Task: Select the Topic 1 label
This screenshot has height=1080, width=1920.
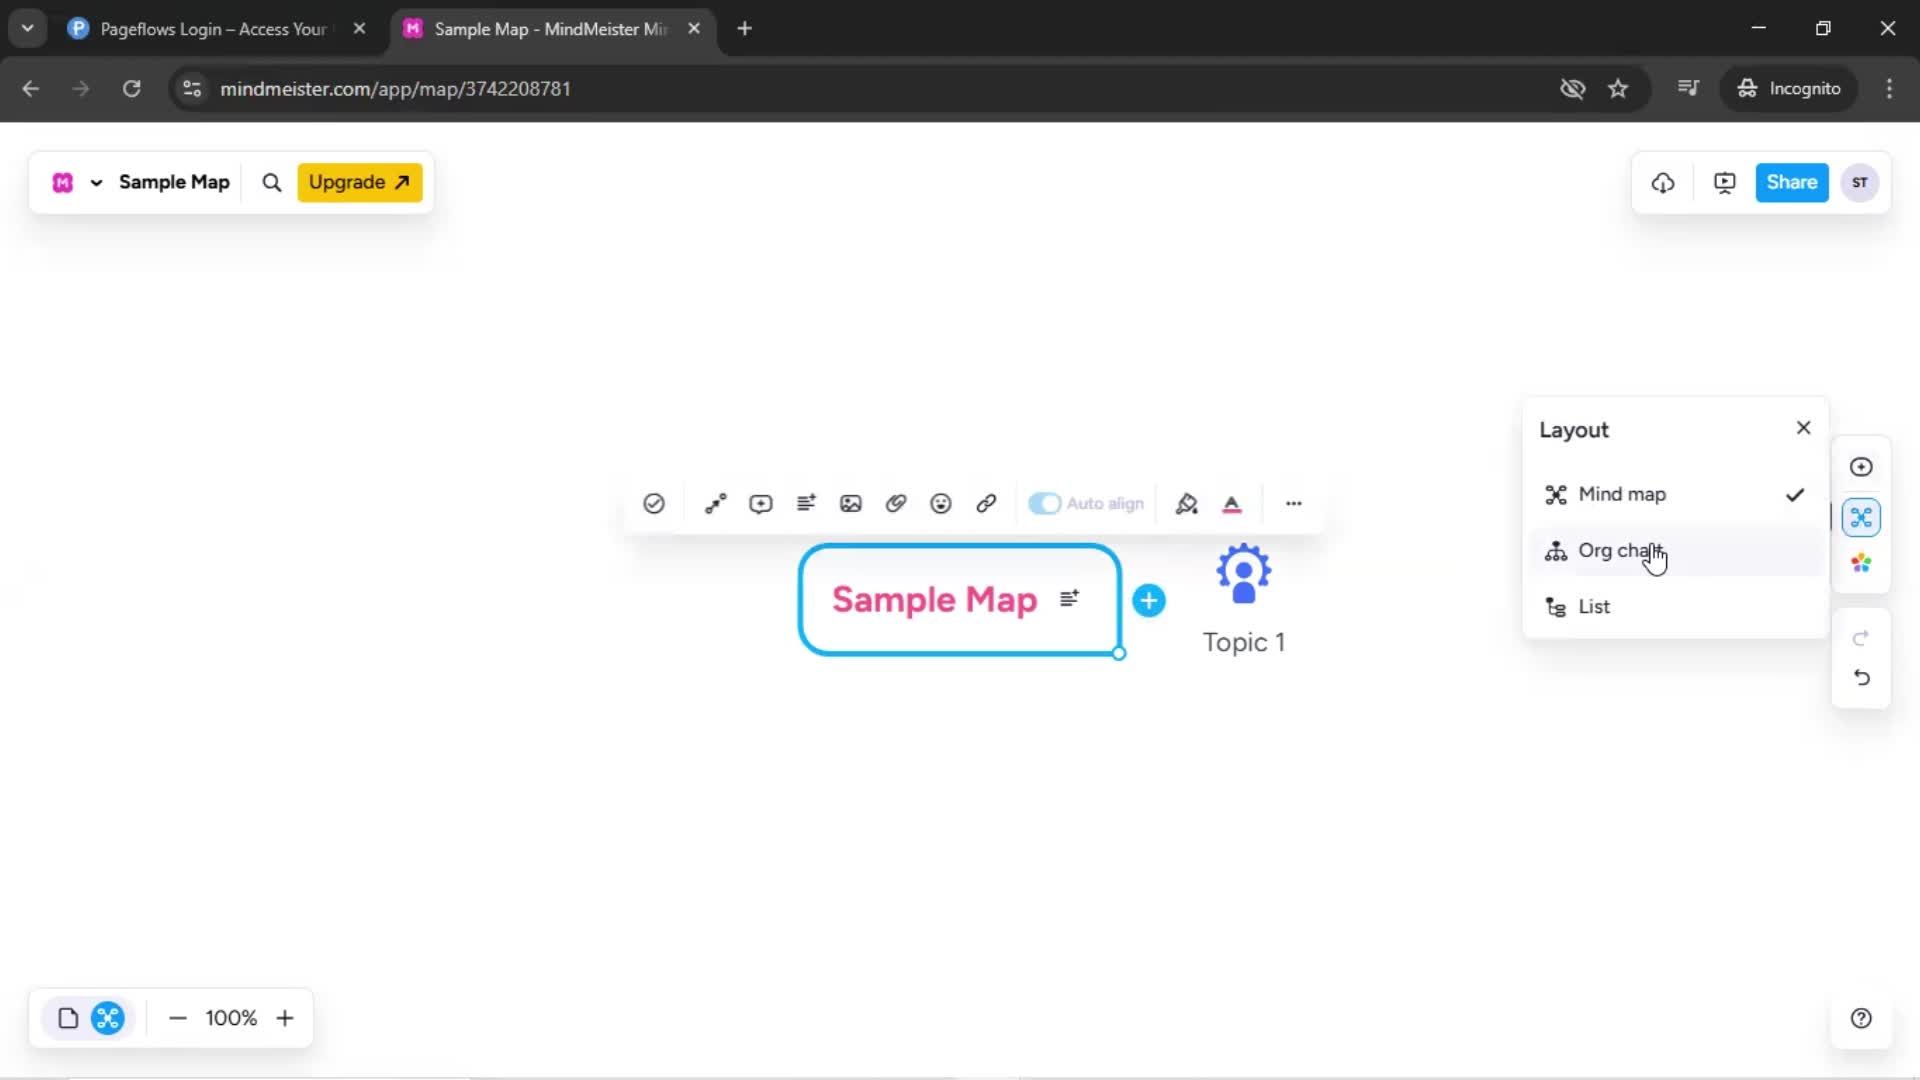Action: point(1244,642)
